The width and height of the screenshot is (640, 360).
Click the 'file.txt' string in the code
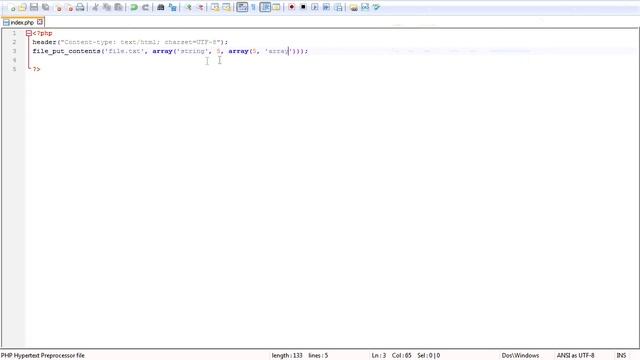click(124, 51)
